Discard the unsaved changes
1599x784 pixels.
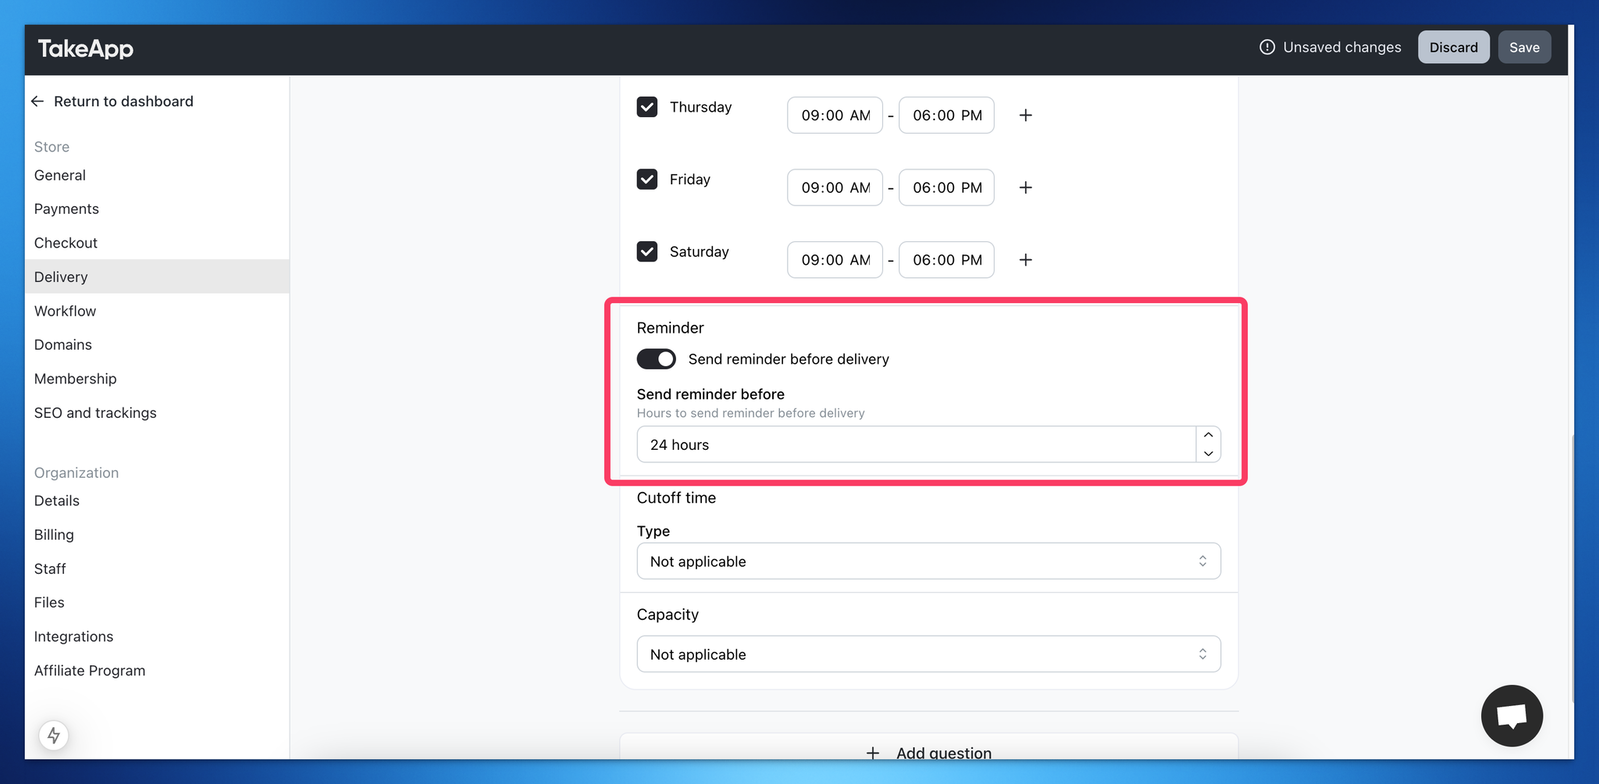1453,47
